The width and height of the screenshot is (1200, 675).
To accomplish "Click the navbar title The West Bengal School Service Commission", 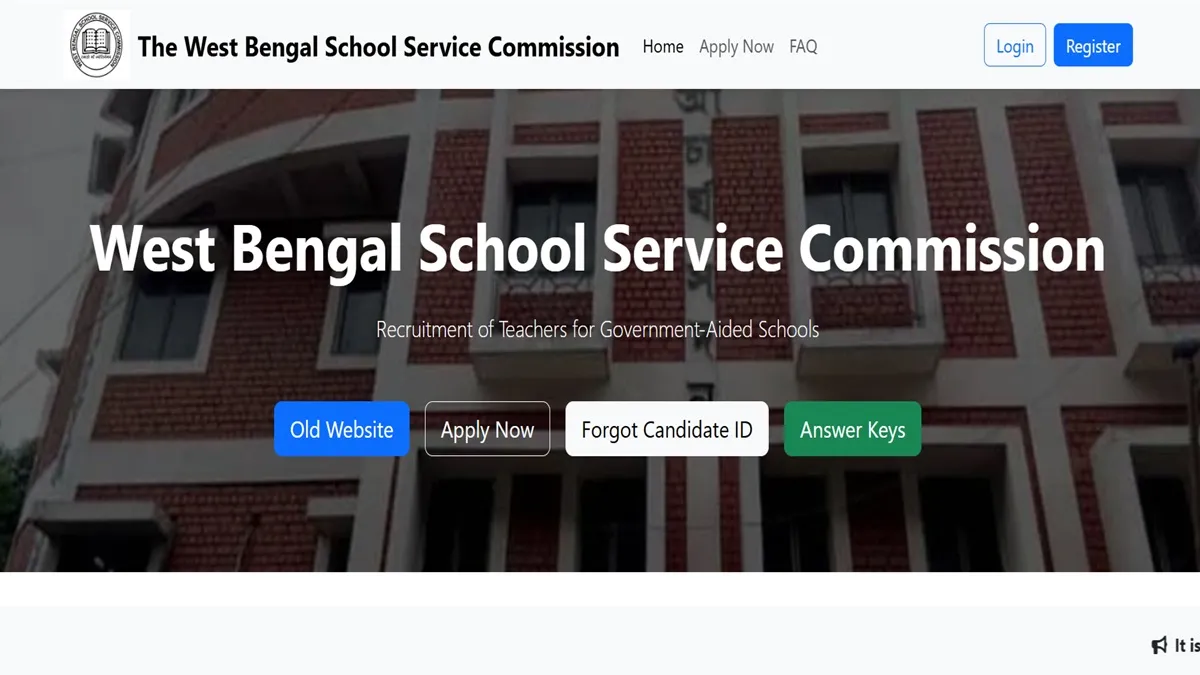I will pos(379,46).
